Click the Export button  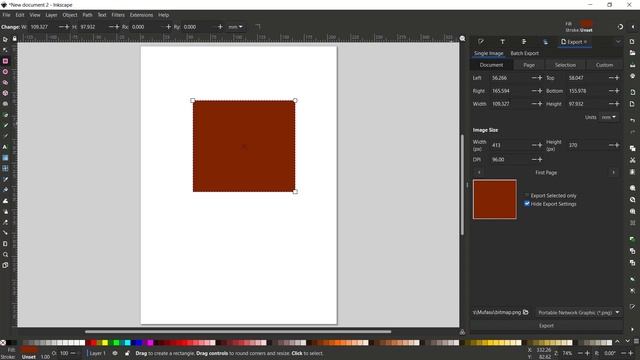pyautogui.click(x=547, y=326)
